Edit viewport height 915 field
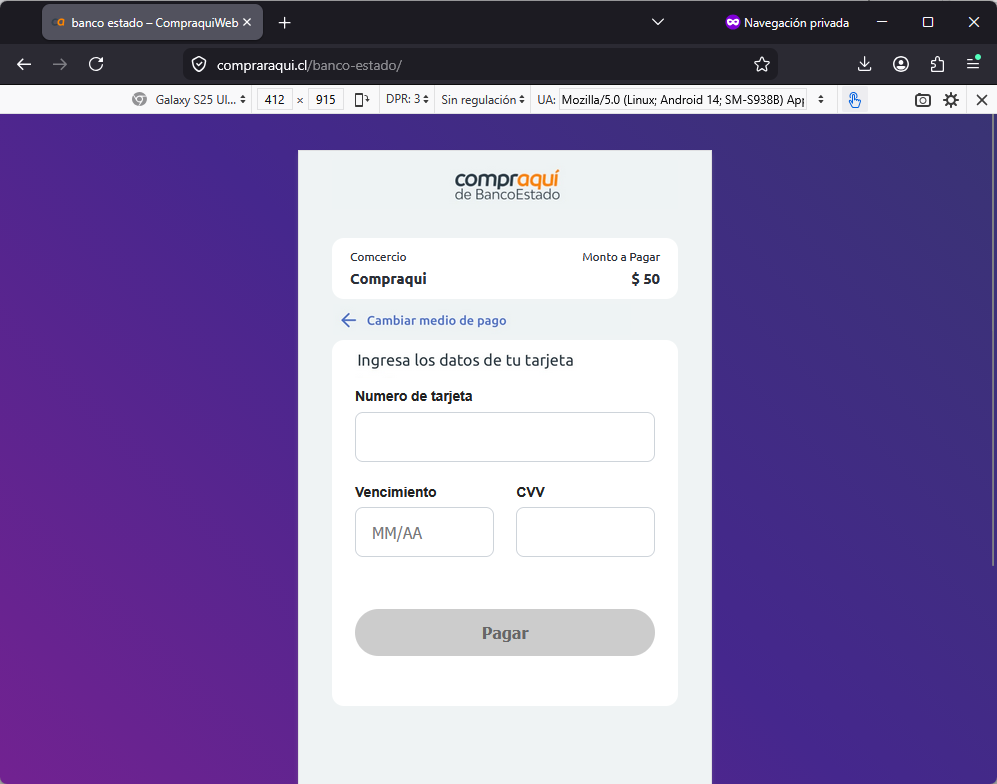Screen dimensions: 997x784 click(326, 100)
